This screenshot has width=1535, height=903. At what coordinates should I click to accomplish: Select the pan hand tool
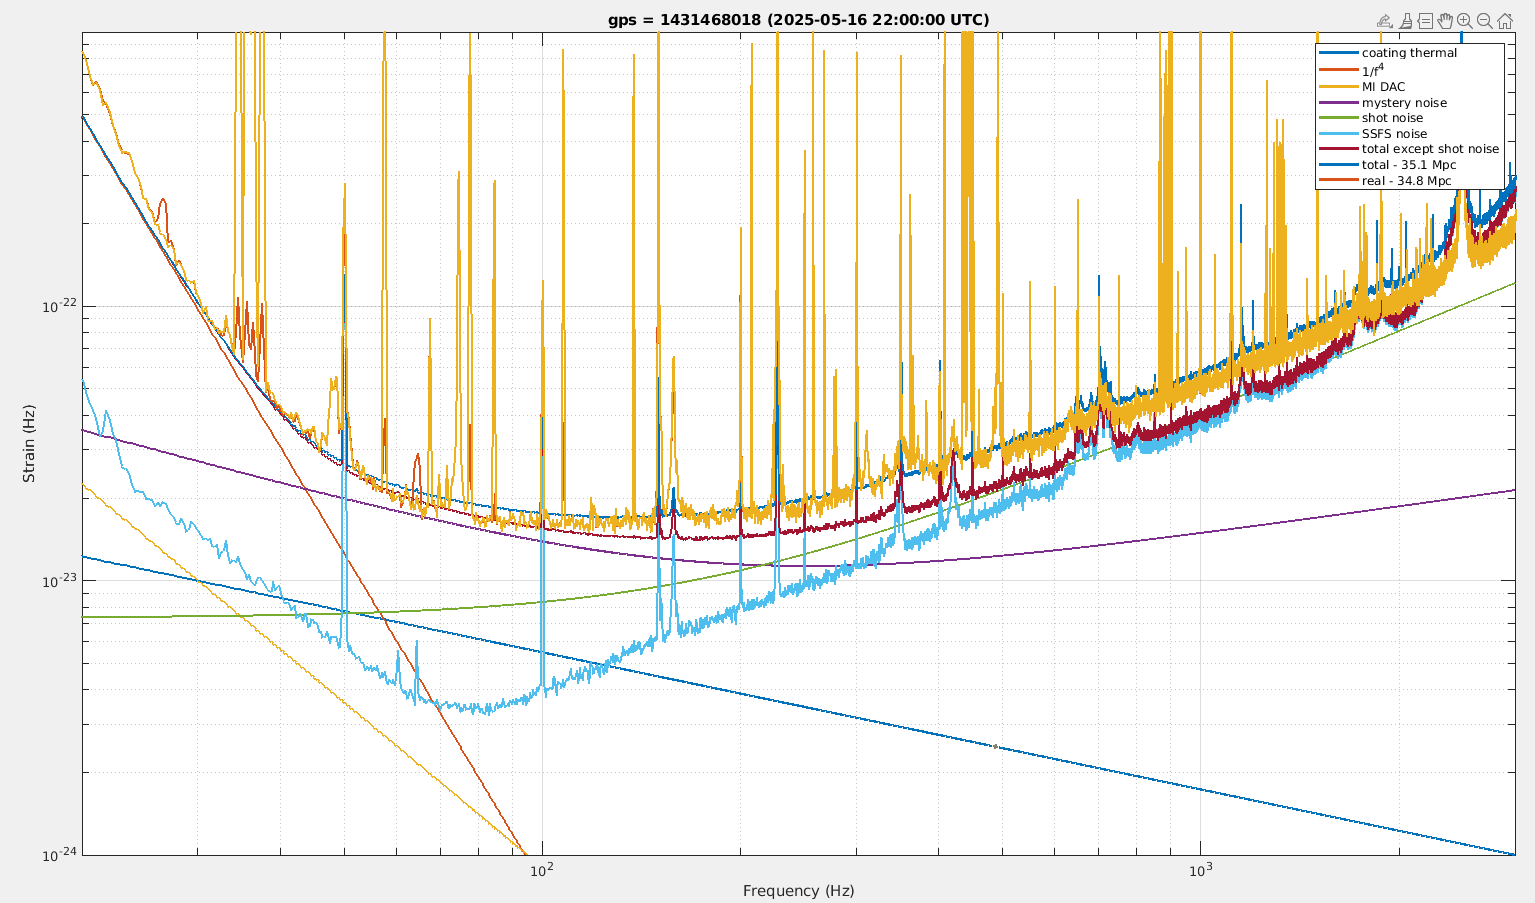click(x=1445, y=21)
